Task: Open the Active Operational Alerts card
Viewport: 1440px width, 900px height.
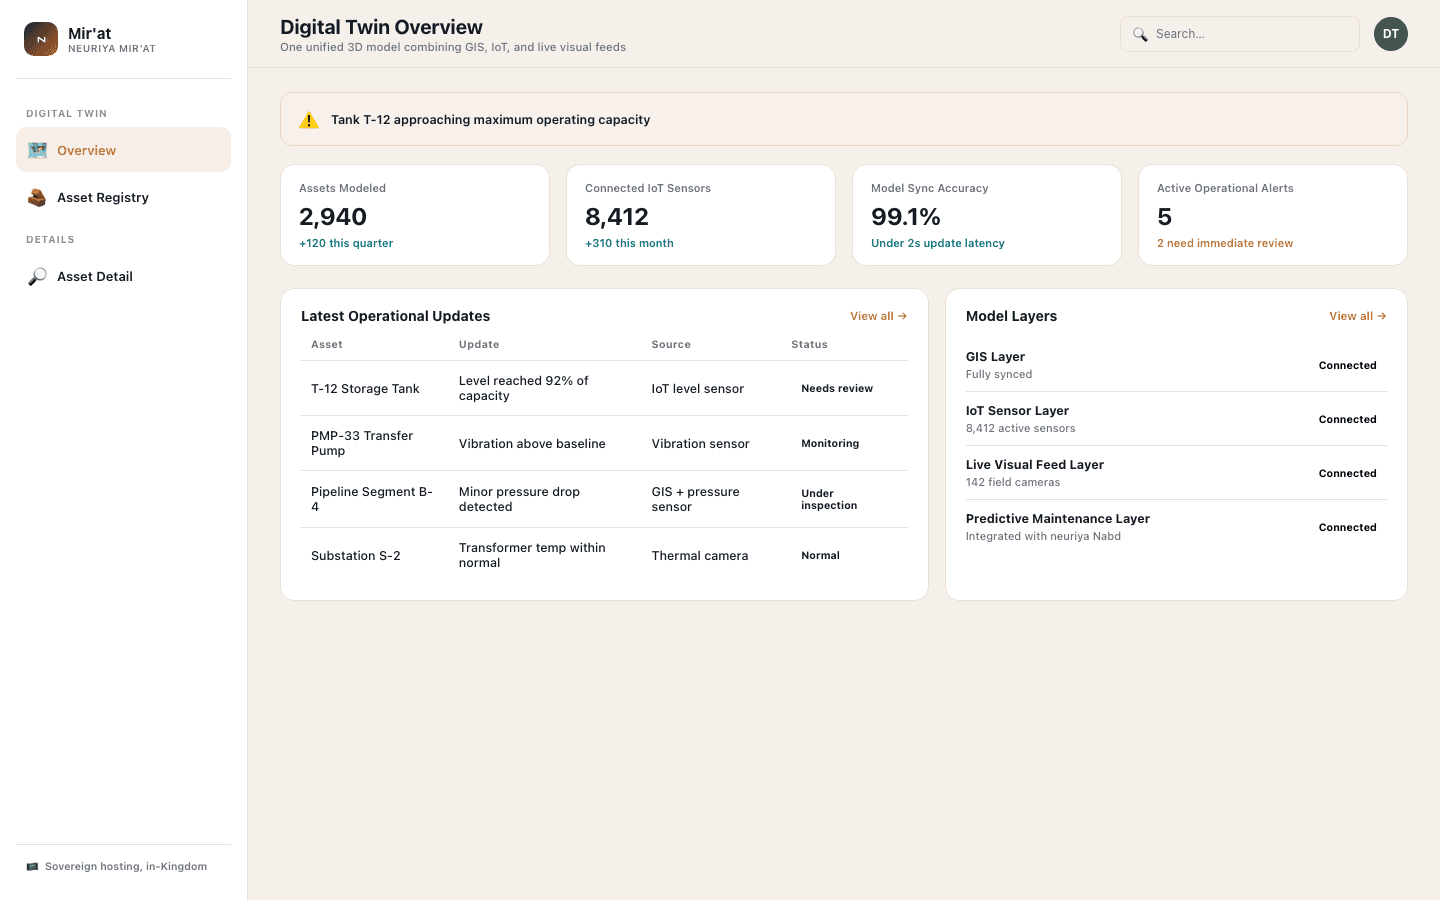Action: [1273, 215]
